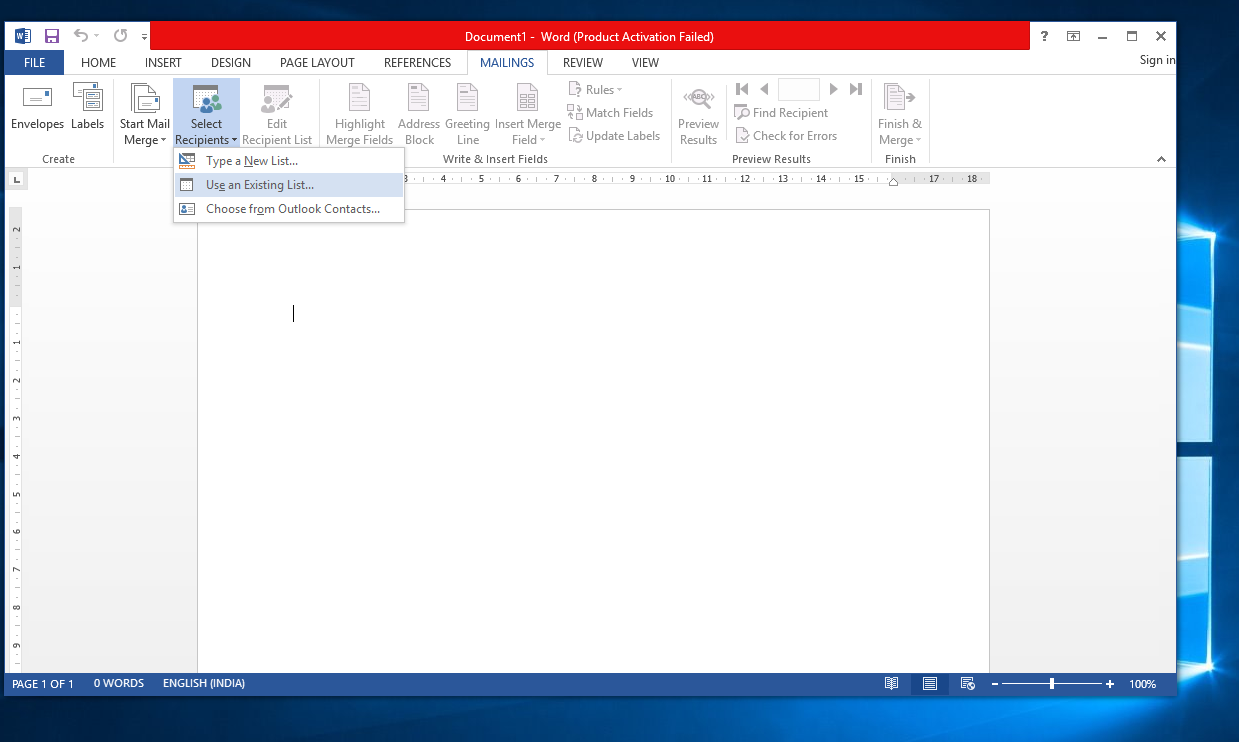Open the Start Mail Merge dropdown

(x=145, y=115)
